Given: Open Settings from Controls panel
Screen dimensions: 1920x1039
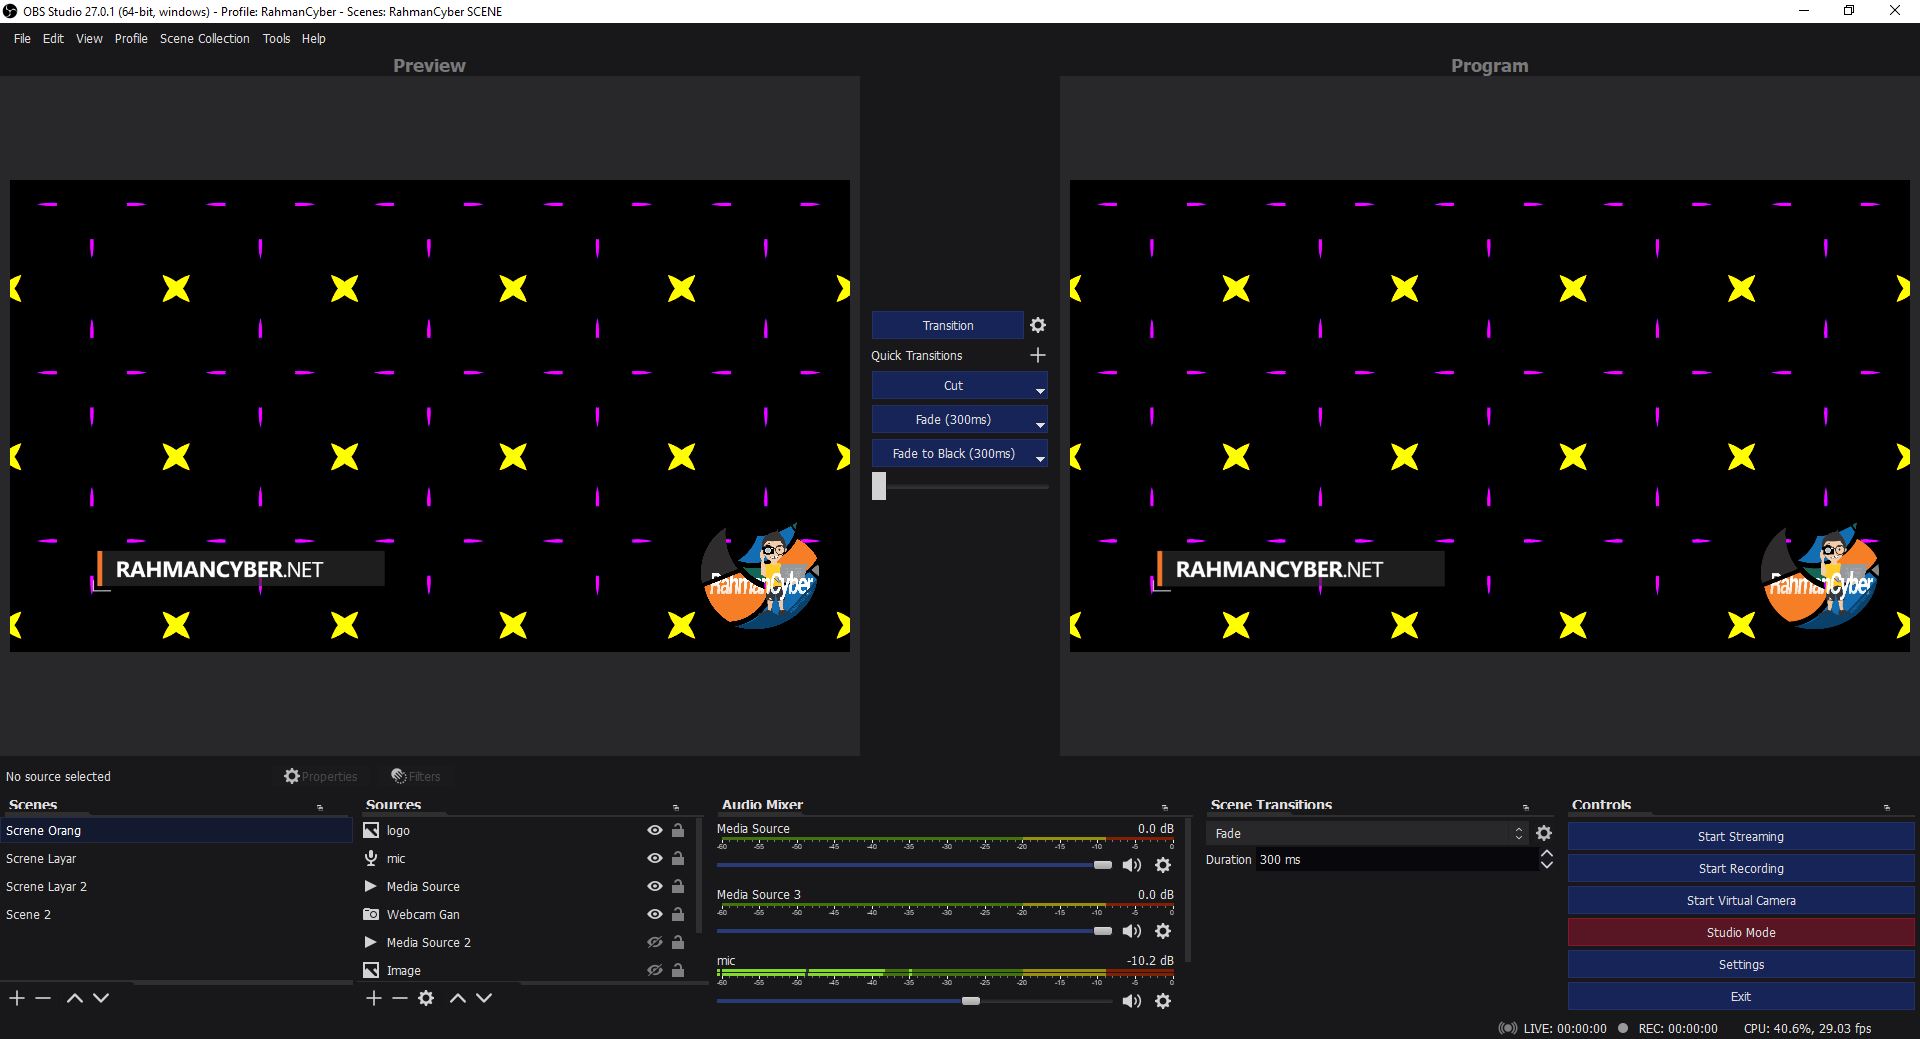Looking at the screenshot, I should 1741,964.
